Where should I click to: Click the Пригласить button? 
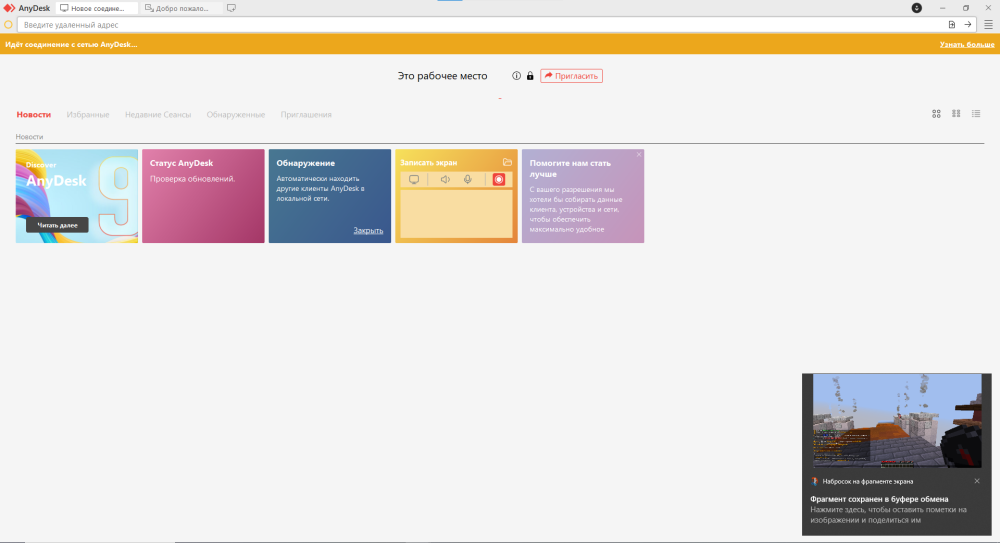coord(571,76)
